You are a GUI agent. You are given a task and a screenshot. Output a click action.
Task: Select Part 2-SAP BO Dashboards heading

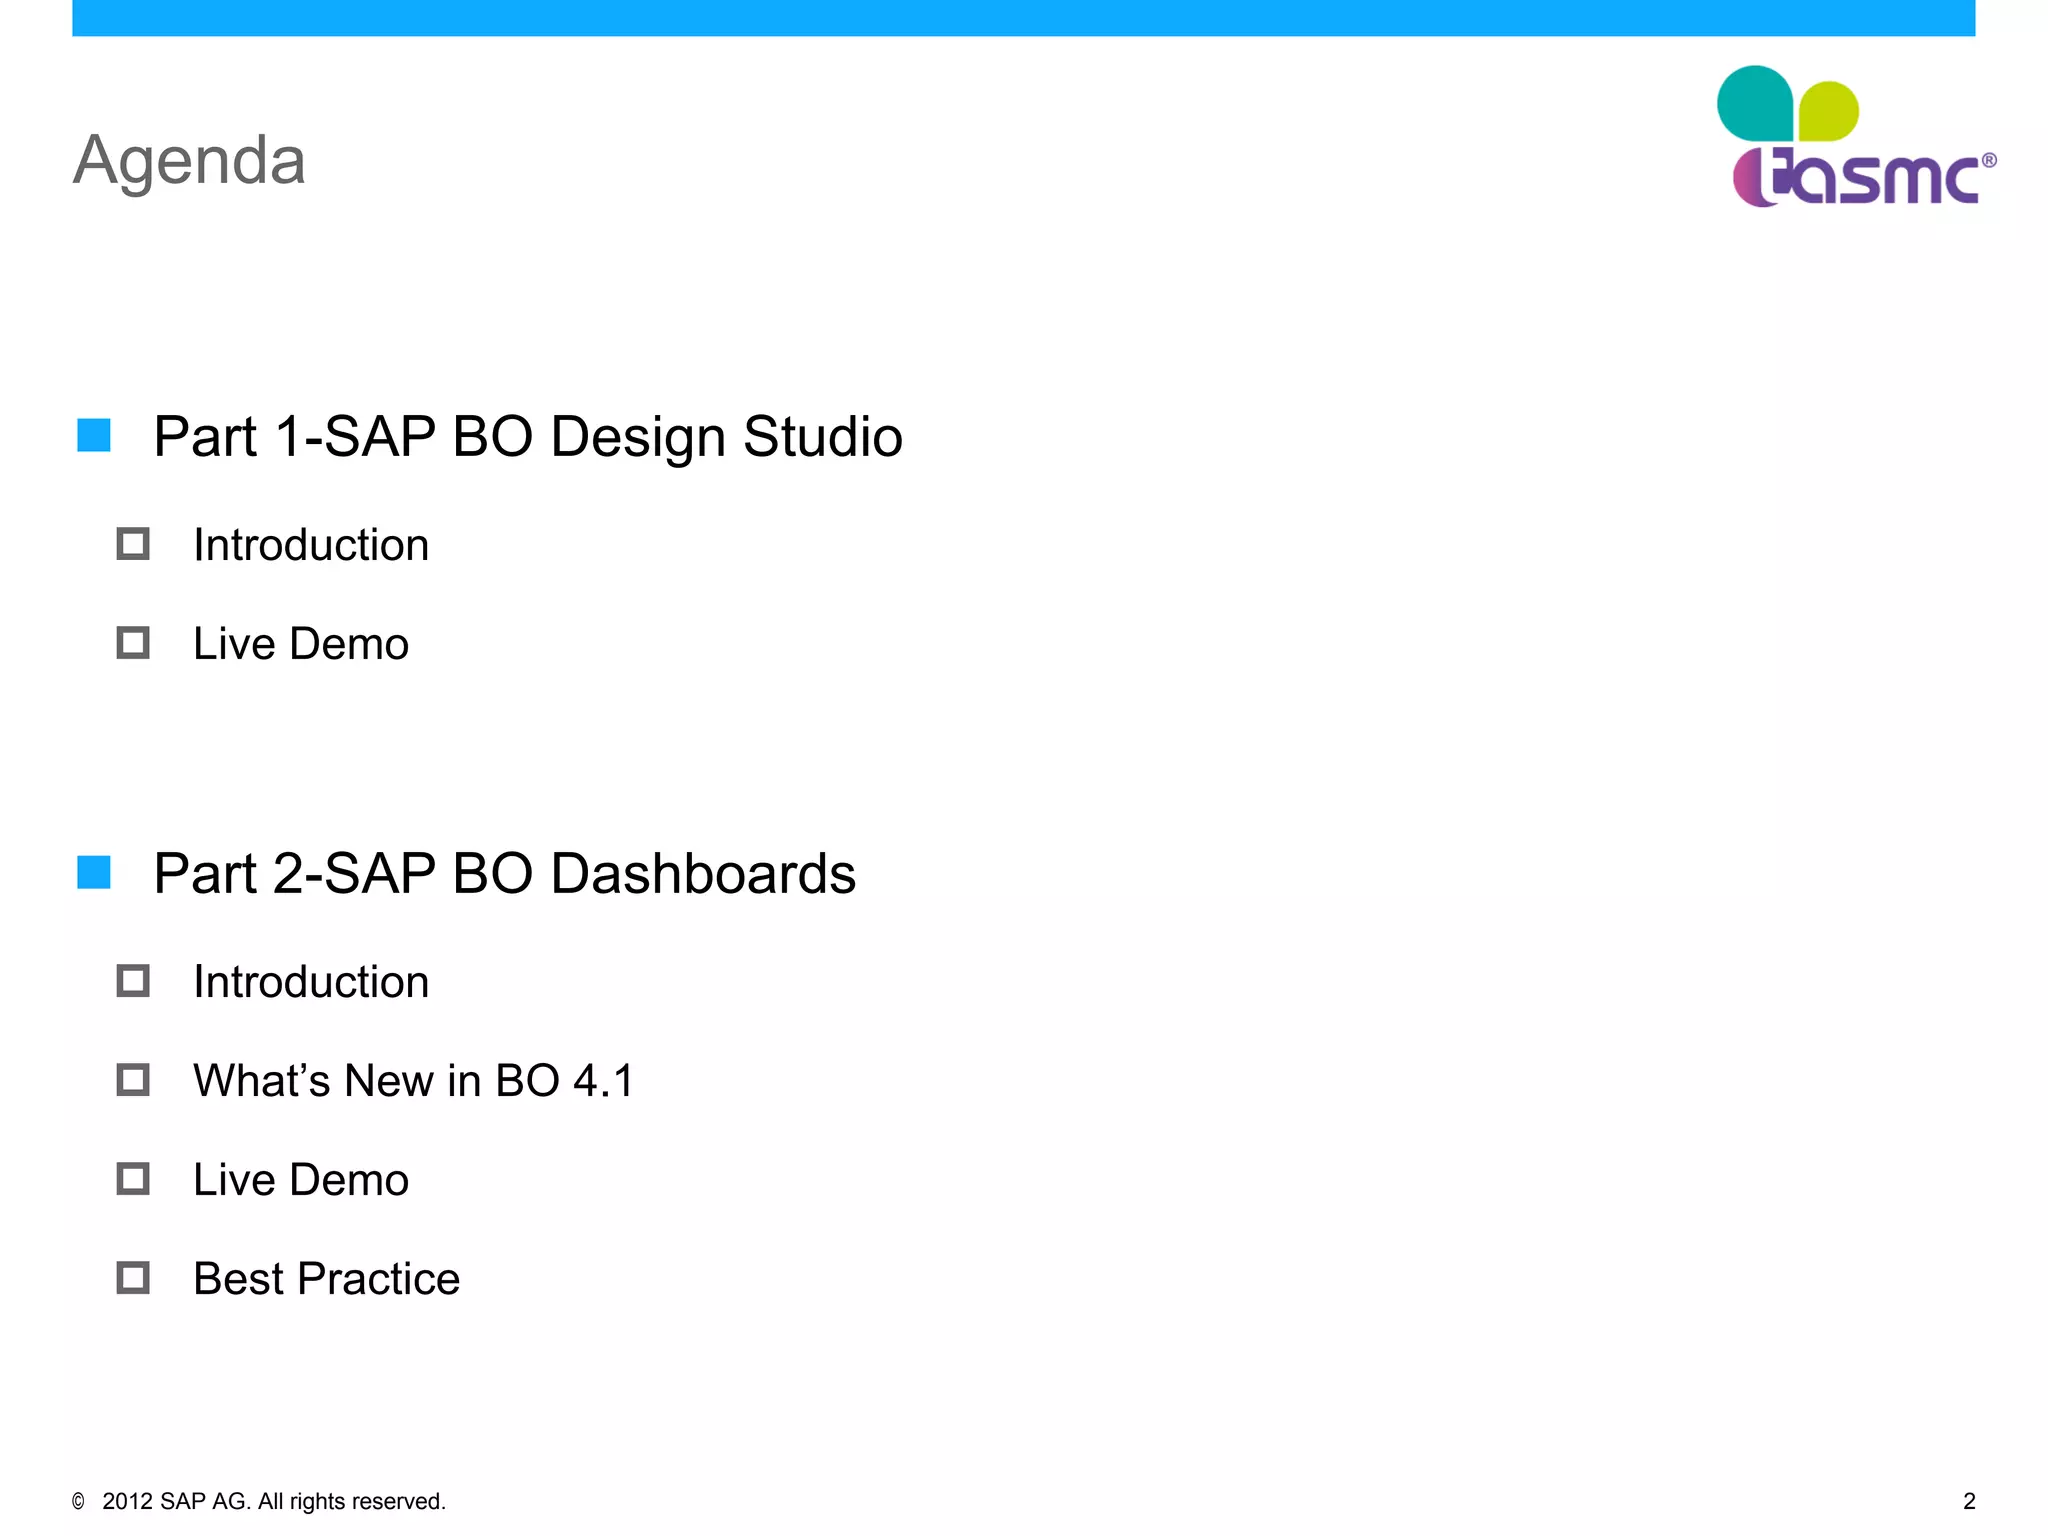[x=504, y=874]
